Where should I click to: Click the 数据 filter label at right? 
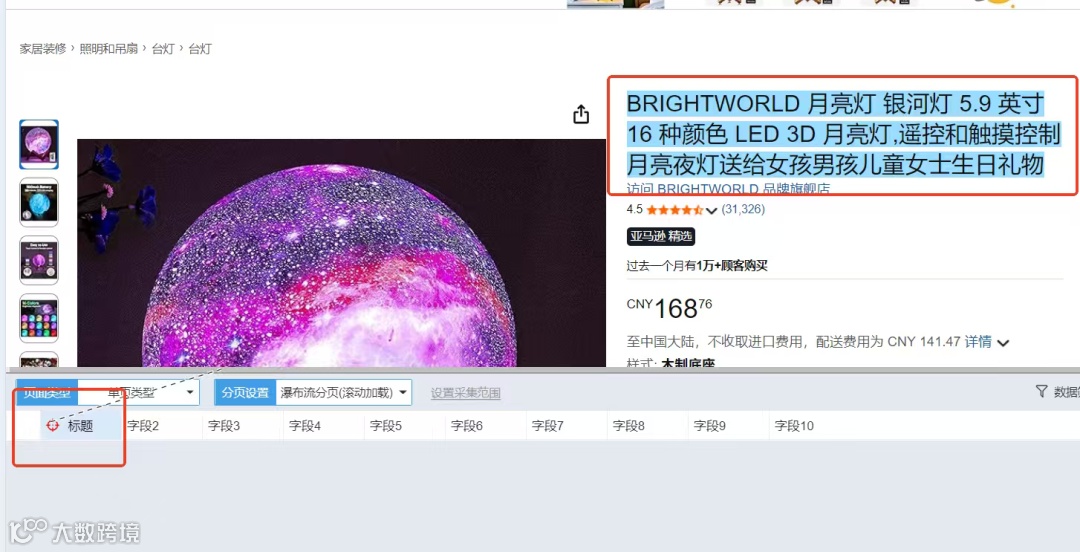point(1066,392)
